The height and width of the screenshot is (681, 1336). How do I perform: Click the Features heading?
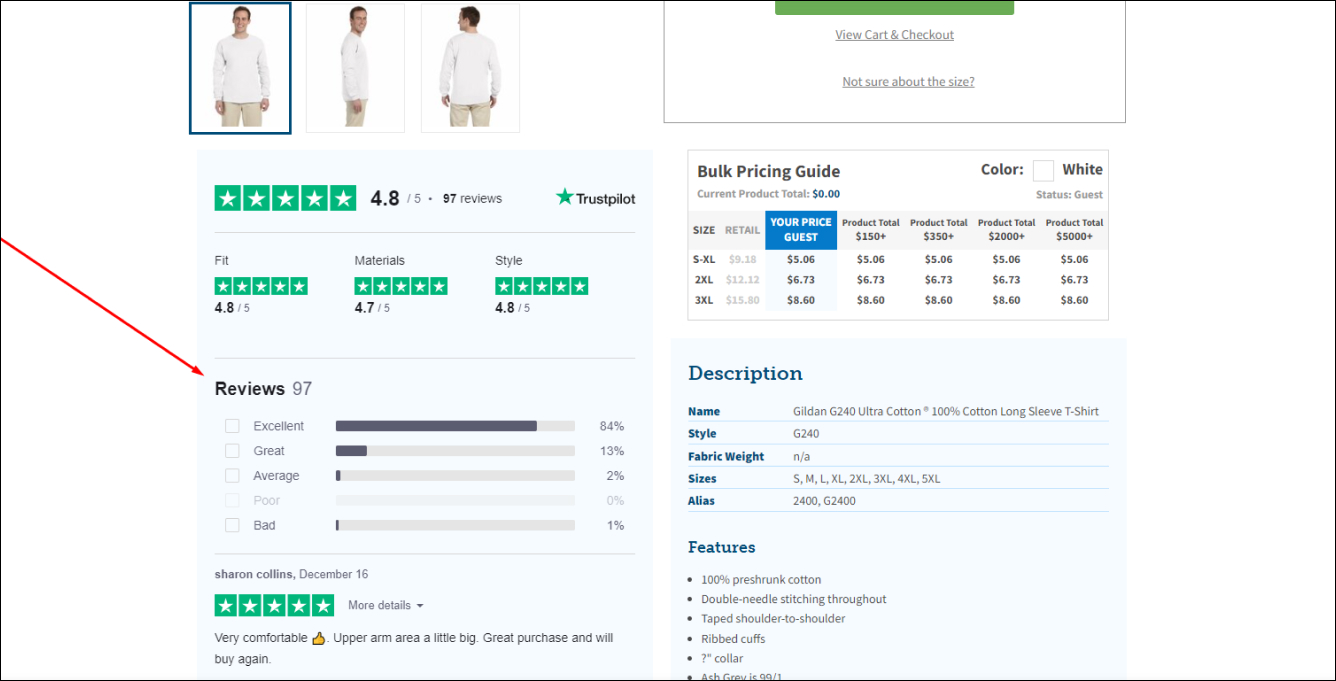click(721, 547)
